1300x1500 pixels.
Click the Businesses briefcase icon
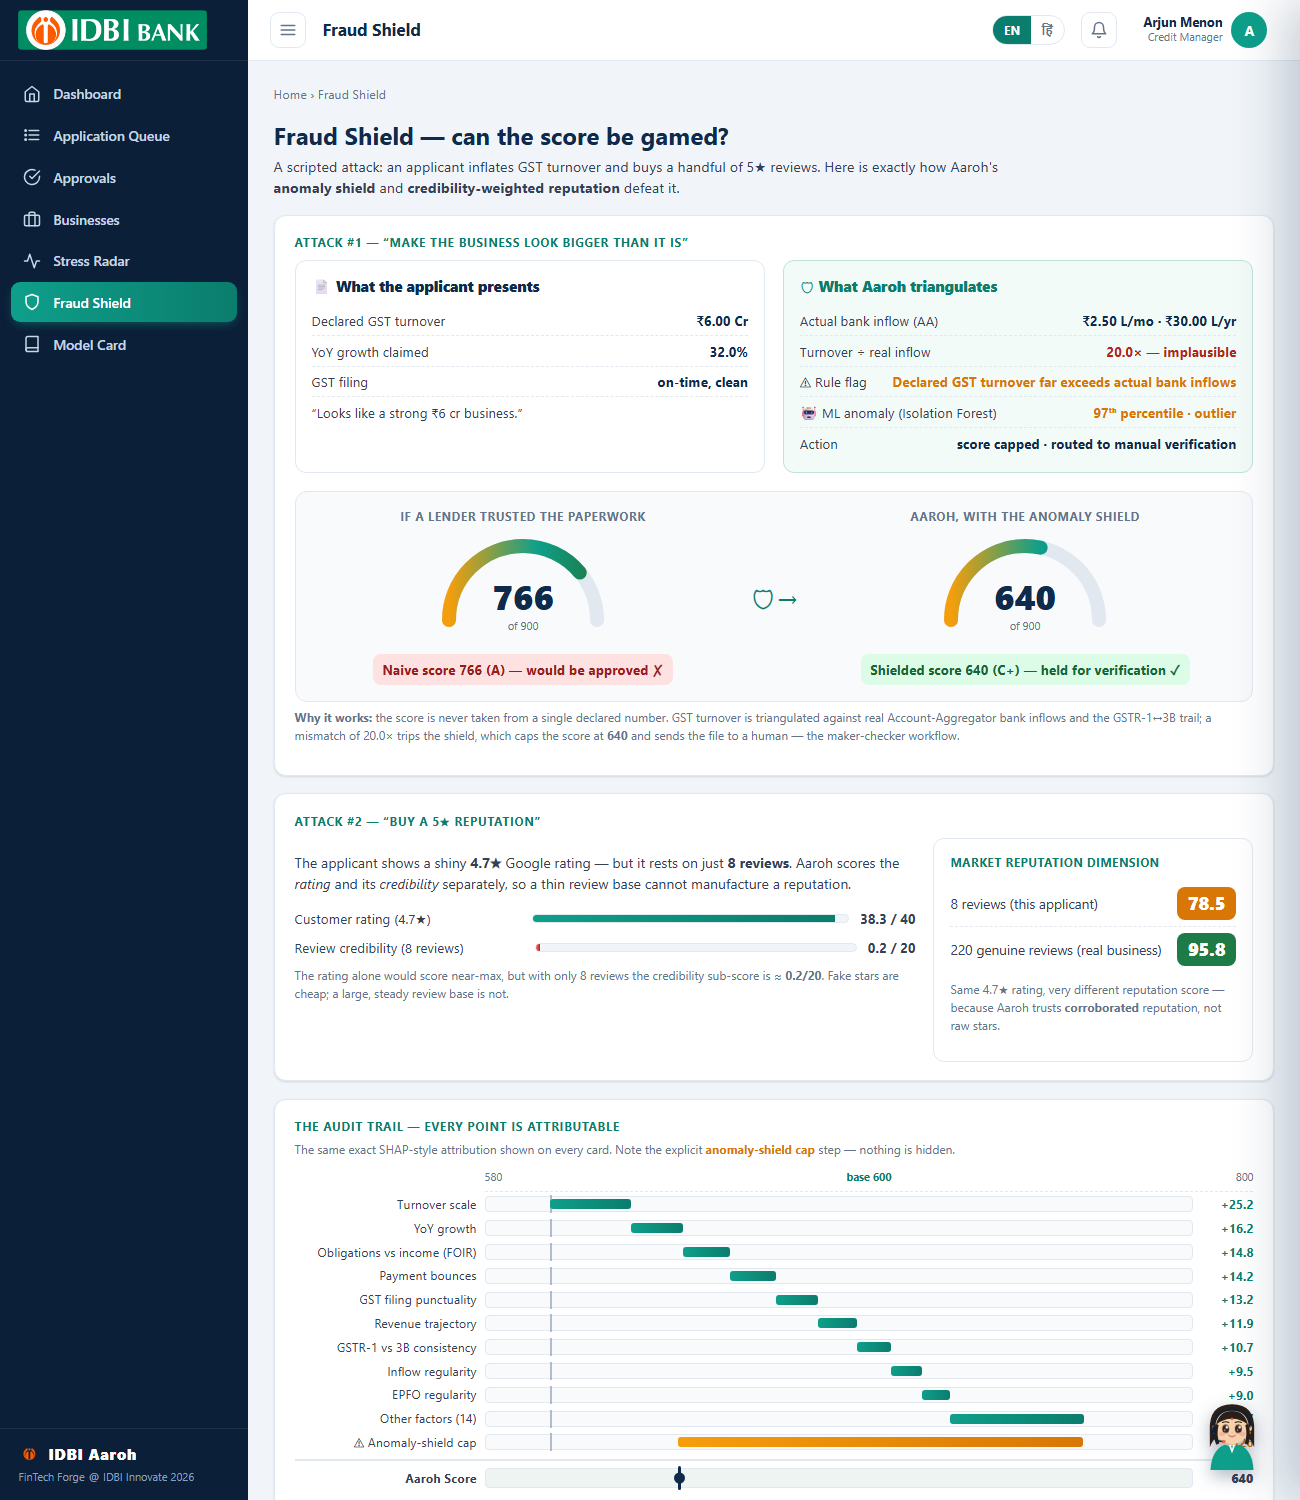(x=32, y=220)
